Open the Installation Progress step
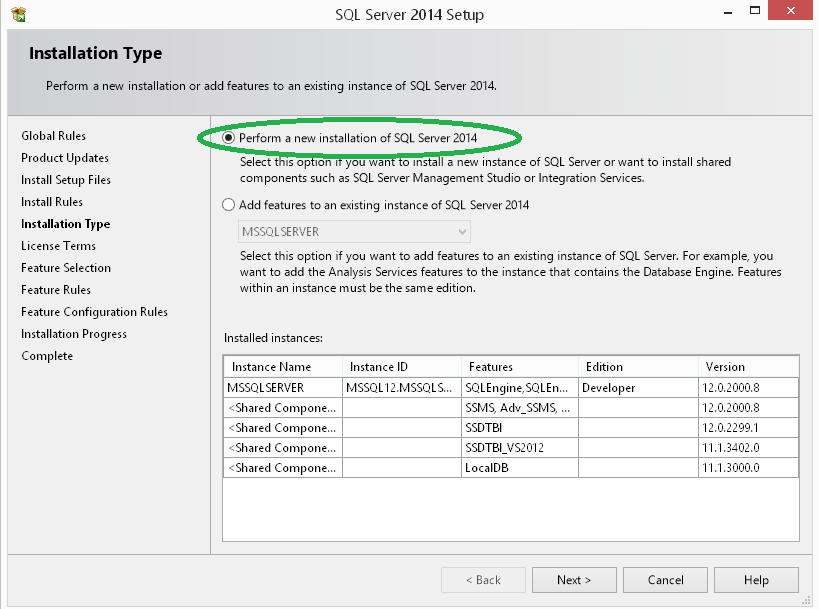The image size is (819, 609). tap(73, 333)
